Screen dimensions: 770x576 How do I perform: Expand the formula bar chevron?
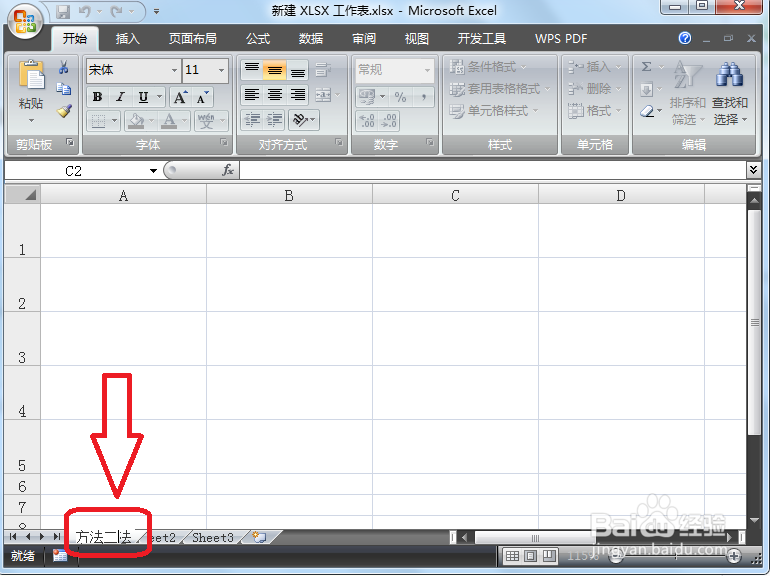[753, 170]
